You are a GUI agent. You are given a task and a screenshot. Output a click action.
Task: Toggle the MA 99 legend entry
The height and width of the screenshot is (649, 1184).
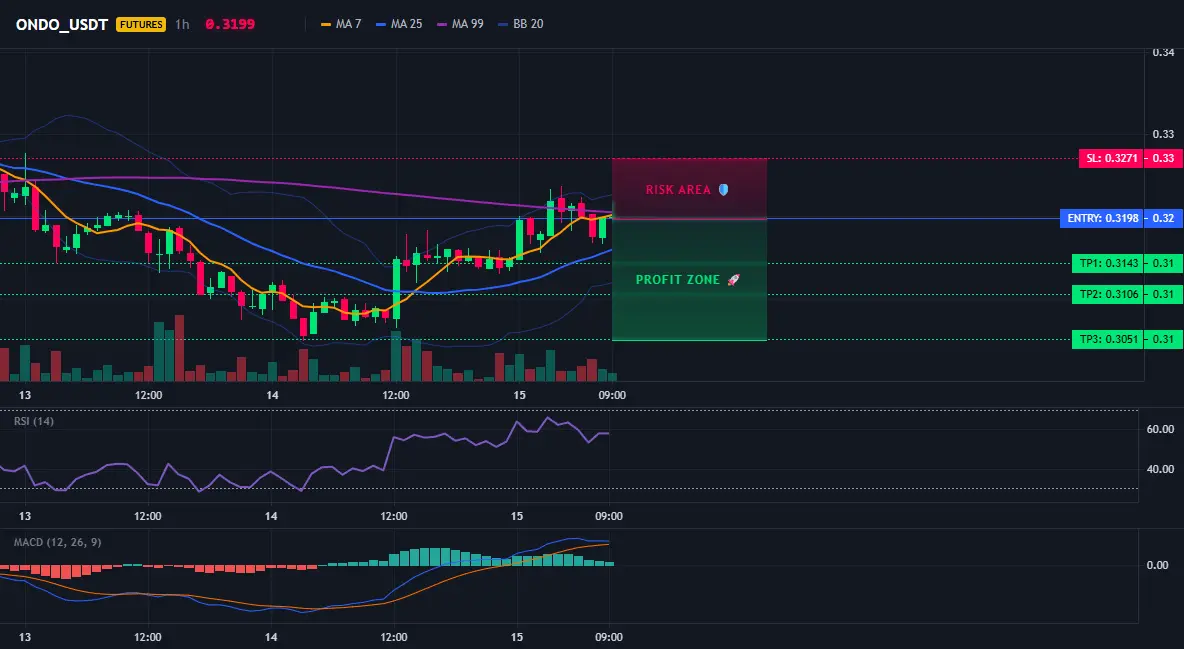pos(460,24)
